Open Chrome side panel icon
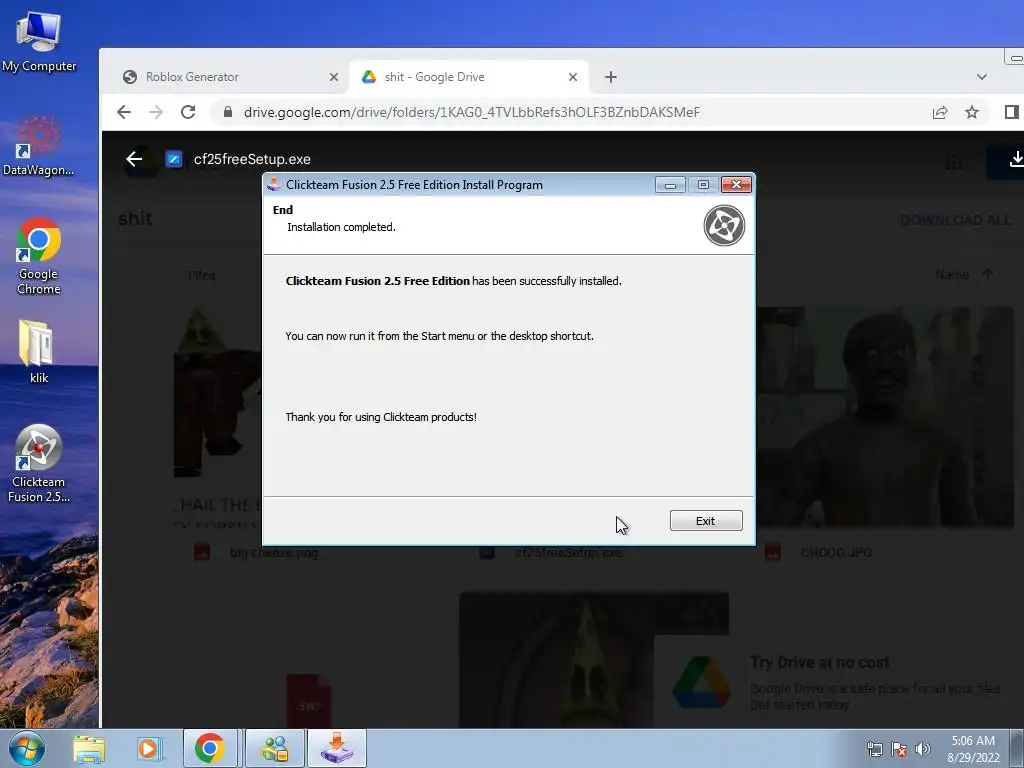The width and height of the screenshot is (1024, 768). point(1012,112)
